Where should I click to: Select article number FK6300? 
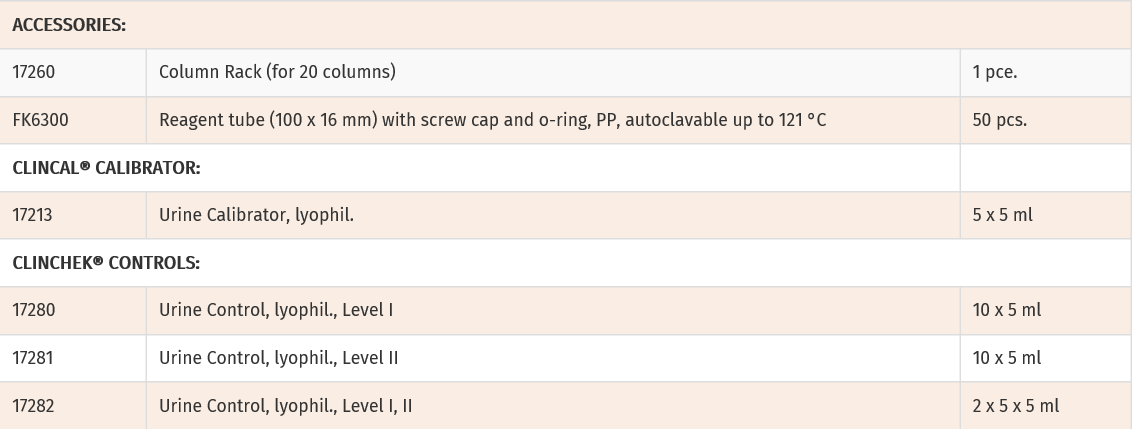point(40,120)
